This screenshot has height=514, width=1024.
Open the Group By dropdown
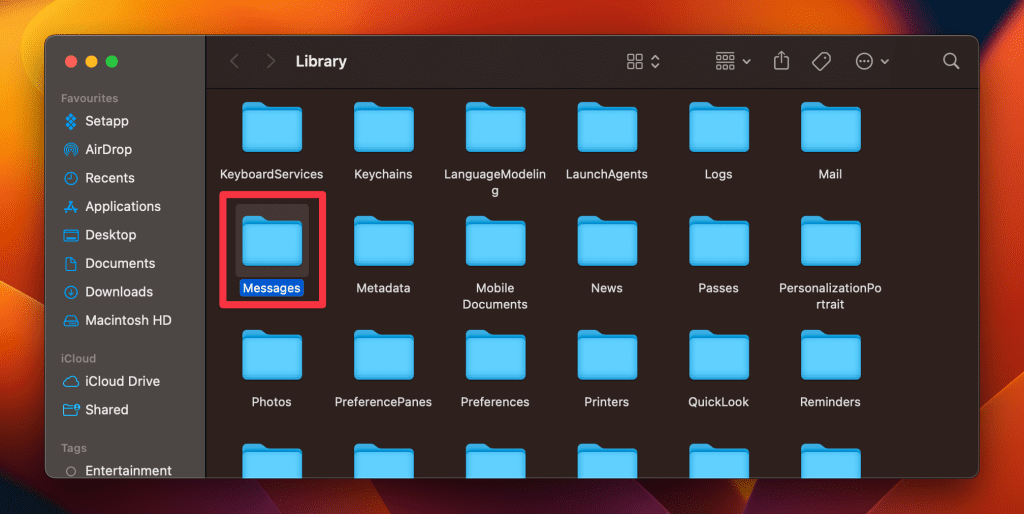(733, 61)
